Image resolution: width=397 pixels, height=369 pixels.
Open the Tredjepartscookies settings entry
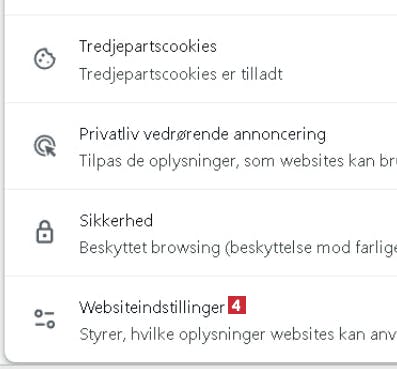point(201,59)
